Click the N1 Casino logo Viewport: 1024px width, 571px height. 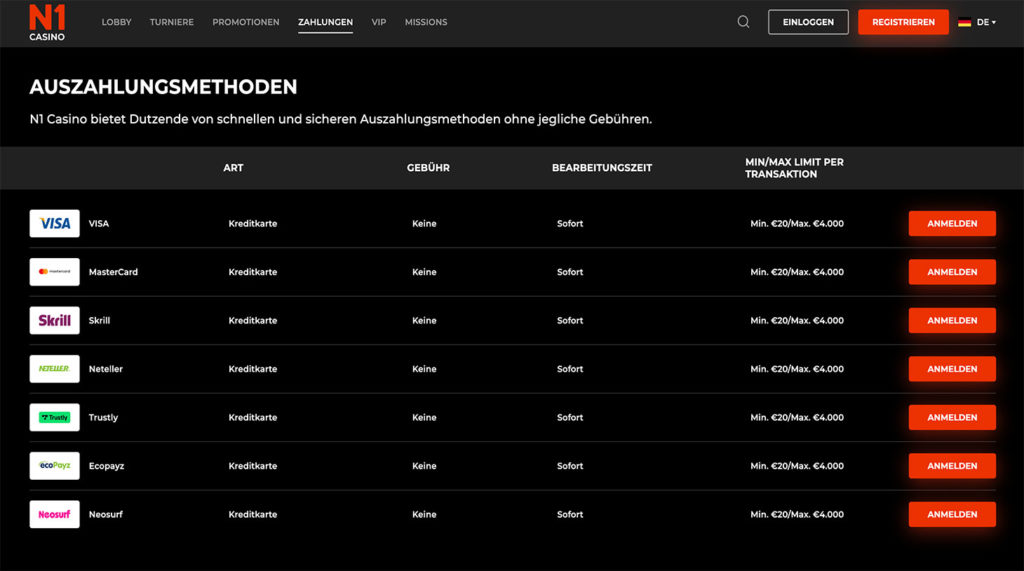[47, 23]
